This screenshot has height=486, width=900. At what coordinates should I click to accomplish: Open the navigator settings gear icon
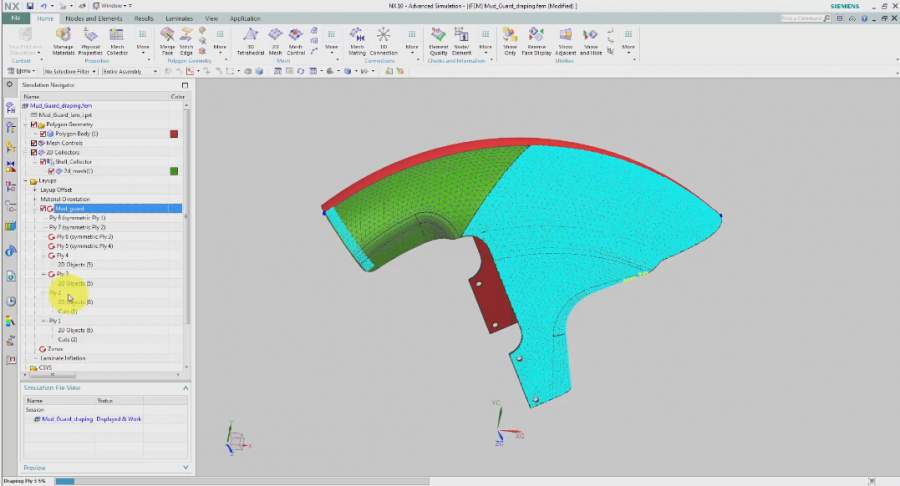9,84
